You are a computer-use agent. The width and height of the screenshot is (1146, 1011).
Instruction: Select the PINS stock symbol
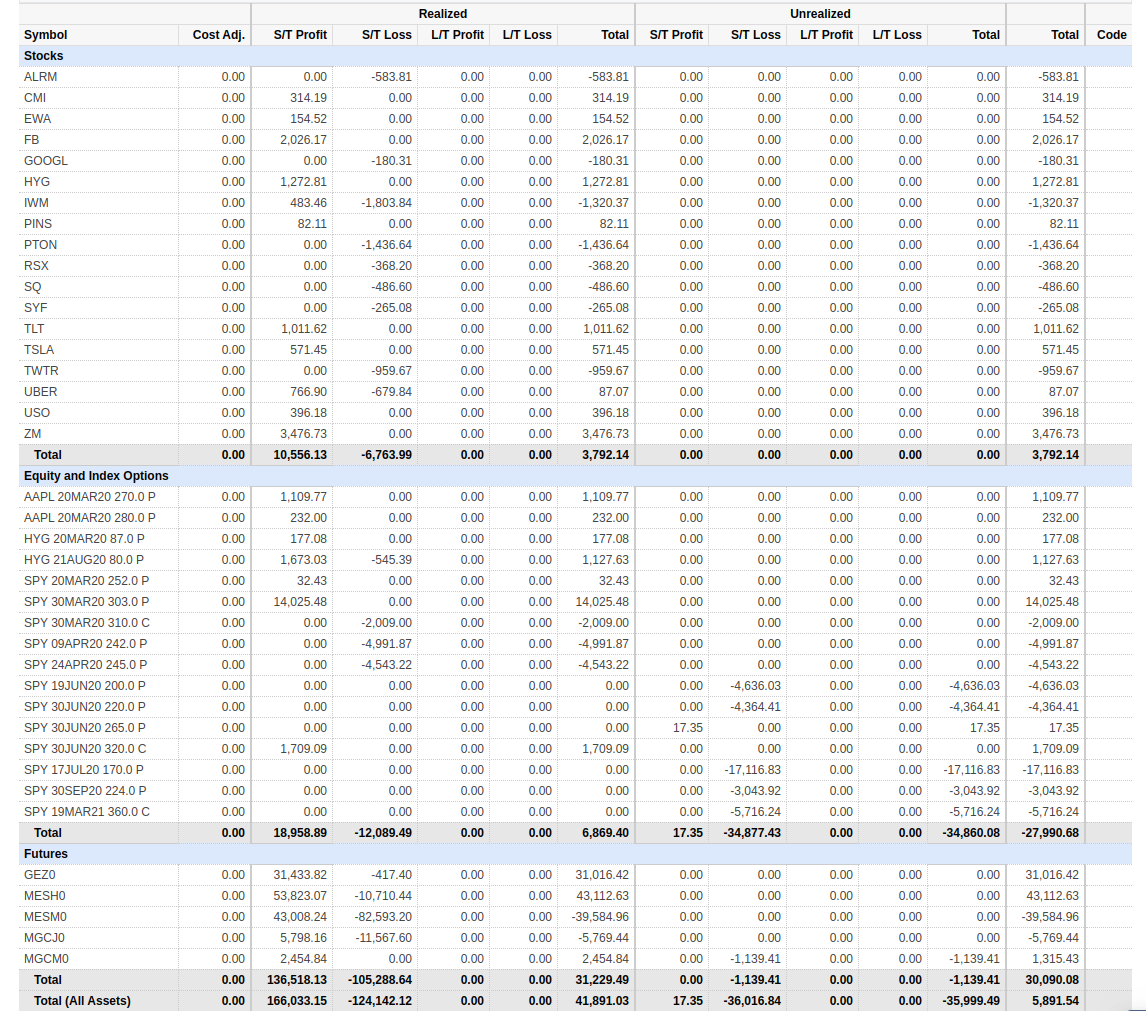click(x=37, y=224)
